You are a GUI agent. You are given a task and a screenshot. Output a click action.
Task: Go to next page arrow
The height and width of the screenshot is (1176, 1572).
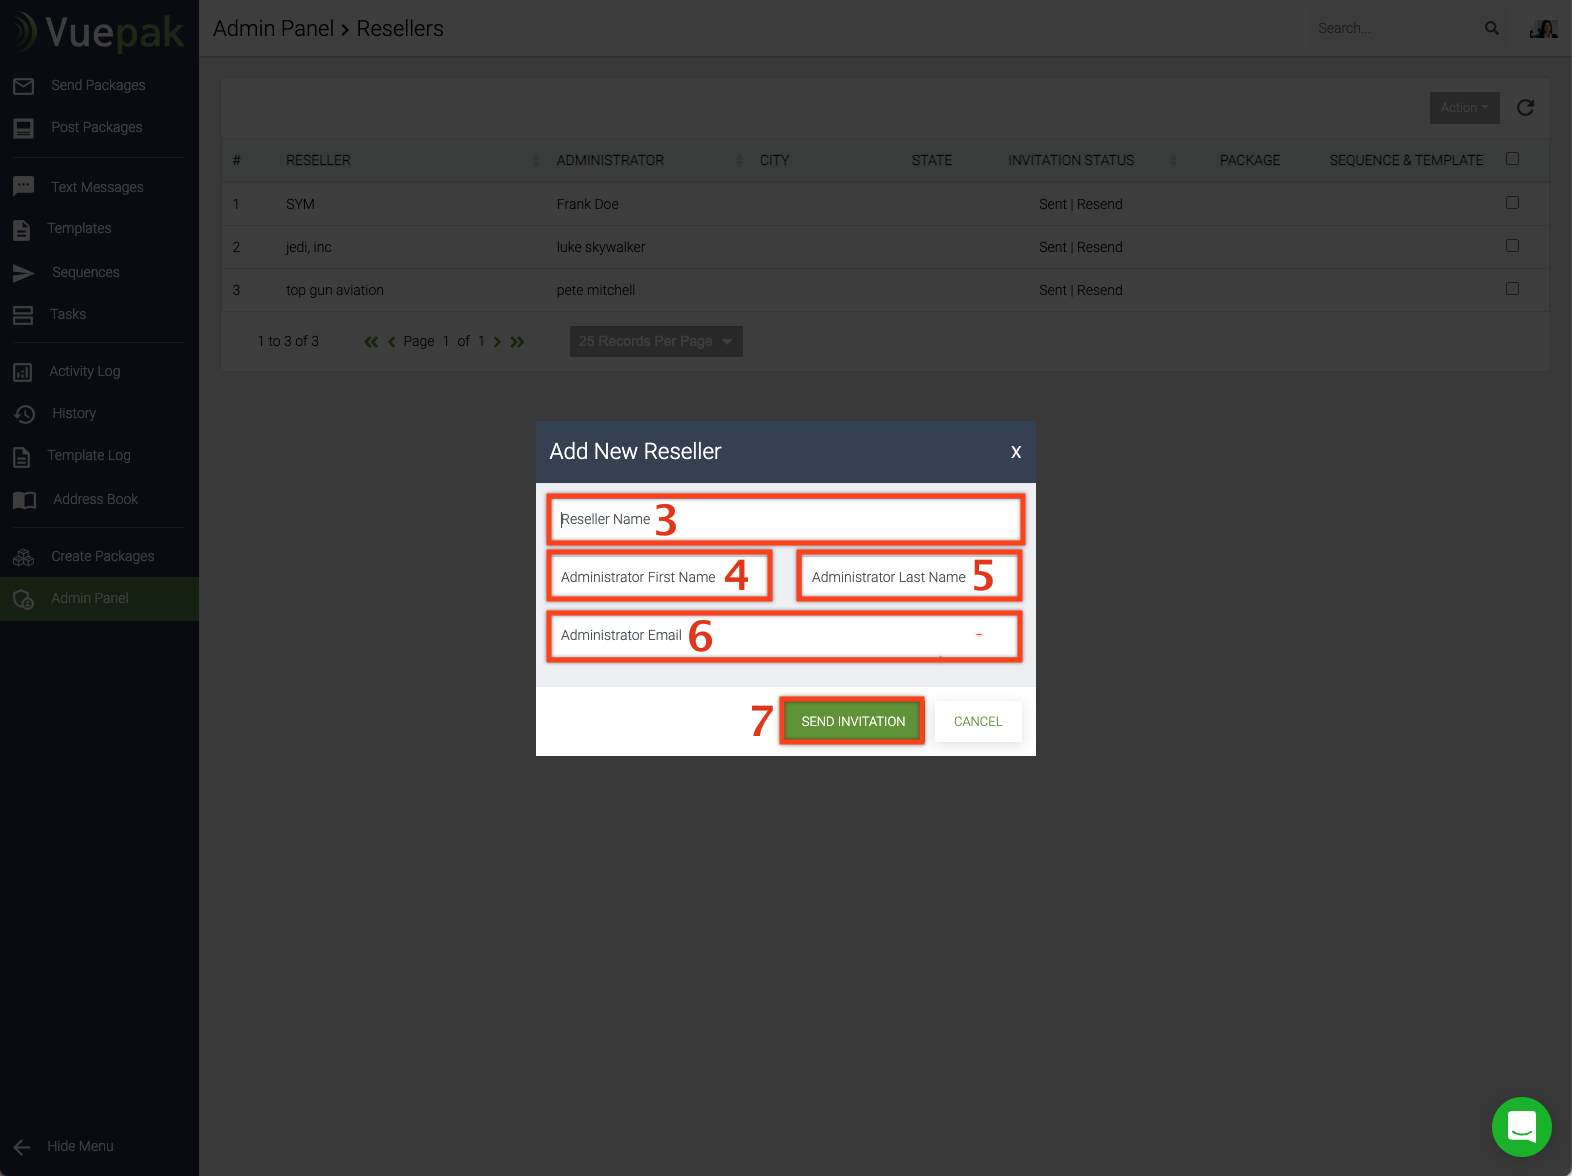(497, 342)
